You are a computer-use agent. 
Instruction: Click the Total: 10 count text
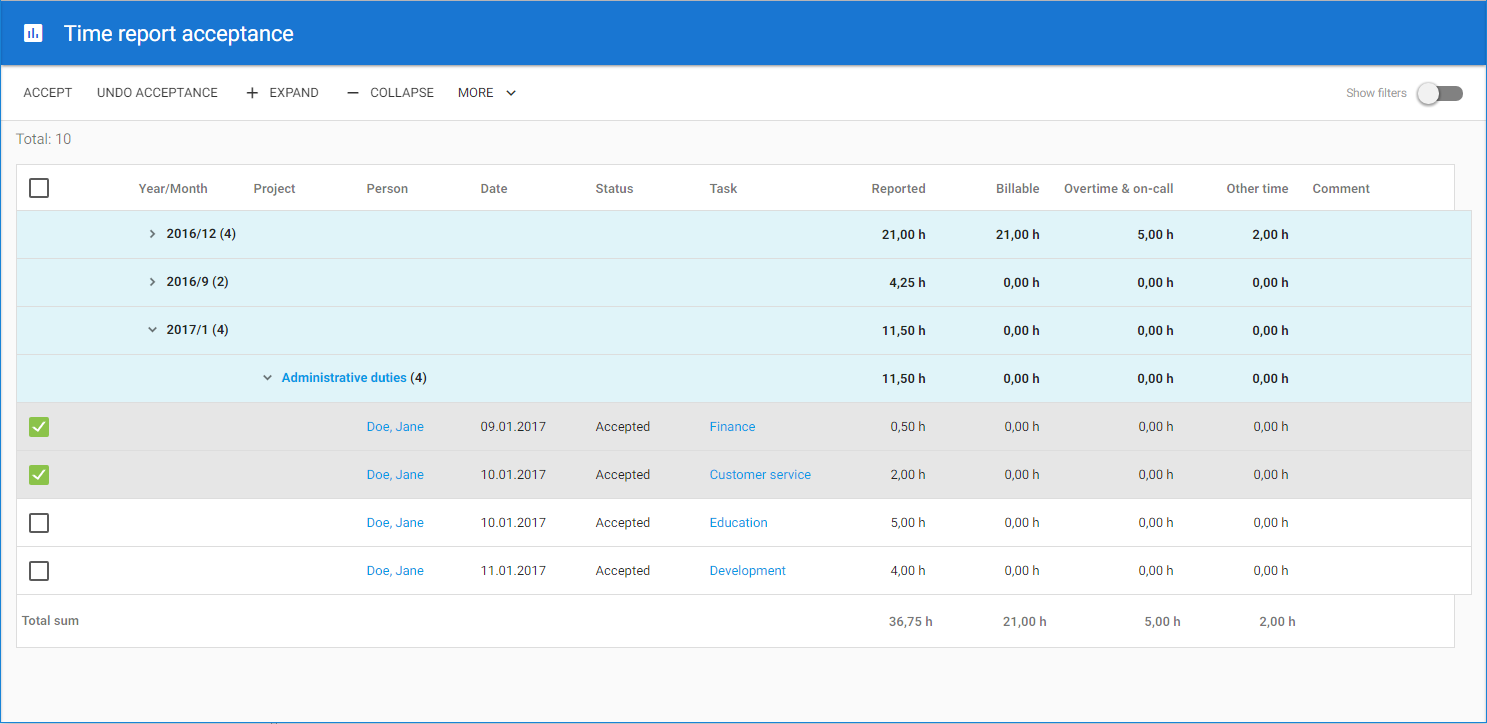point(44,139)
